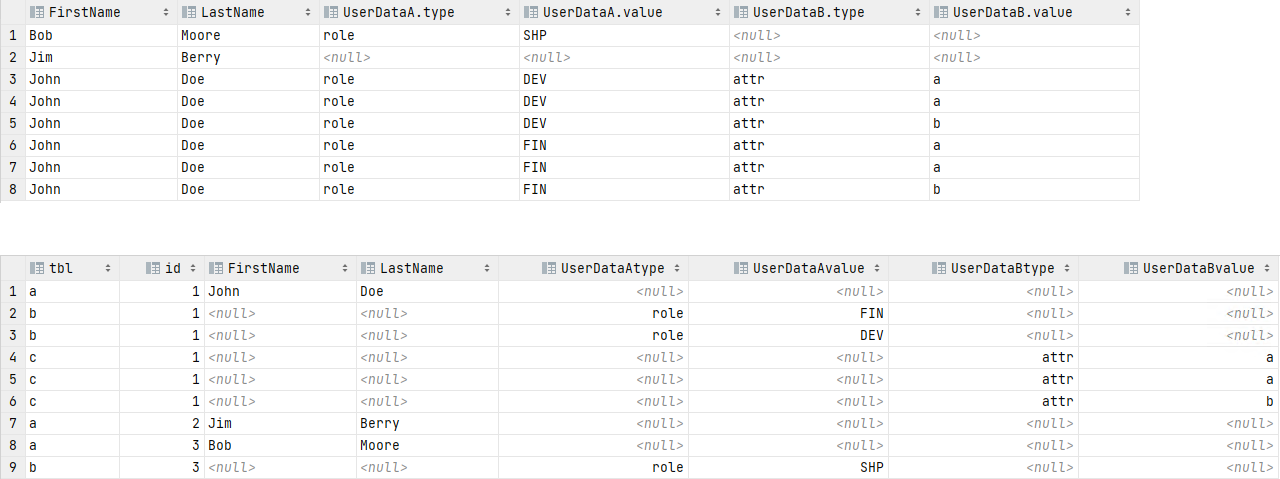Screen dimensions: 1280x479
Task: Click the column icon beside UserDataAvalue header
Action: 741,268
